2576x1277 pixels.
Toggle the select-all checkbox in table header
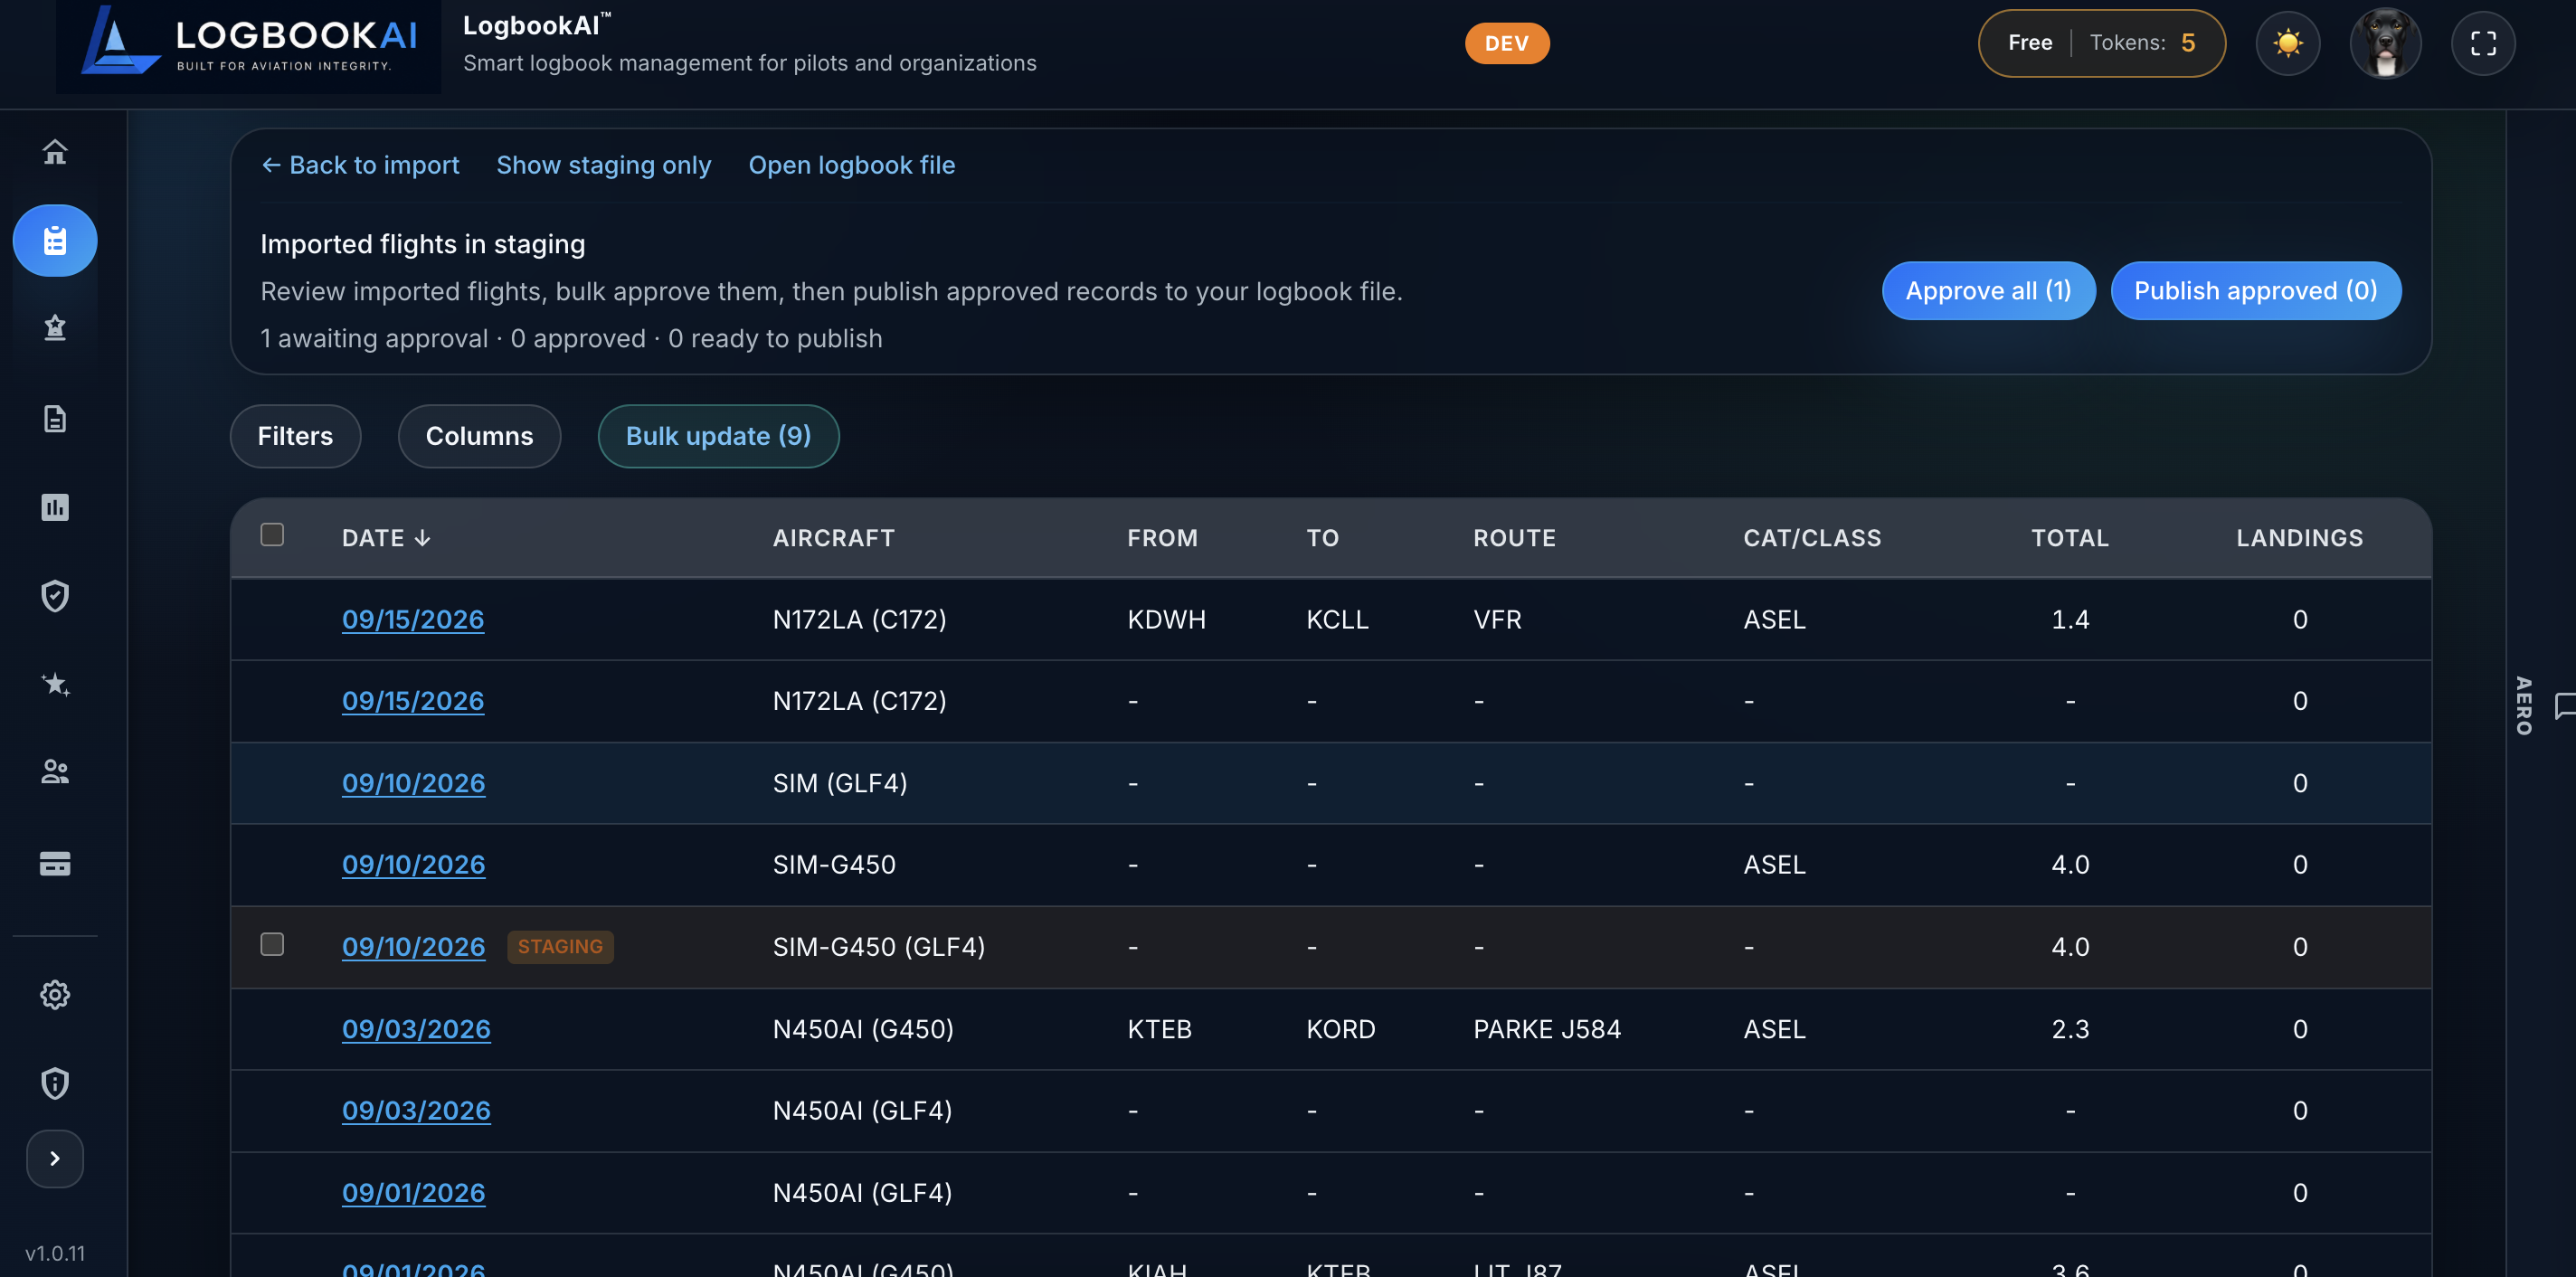(272, 535)
